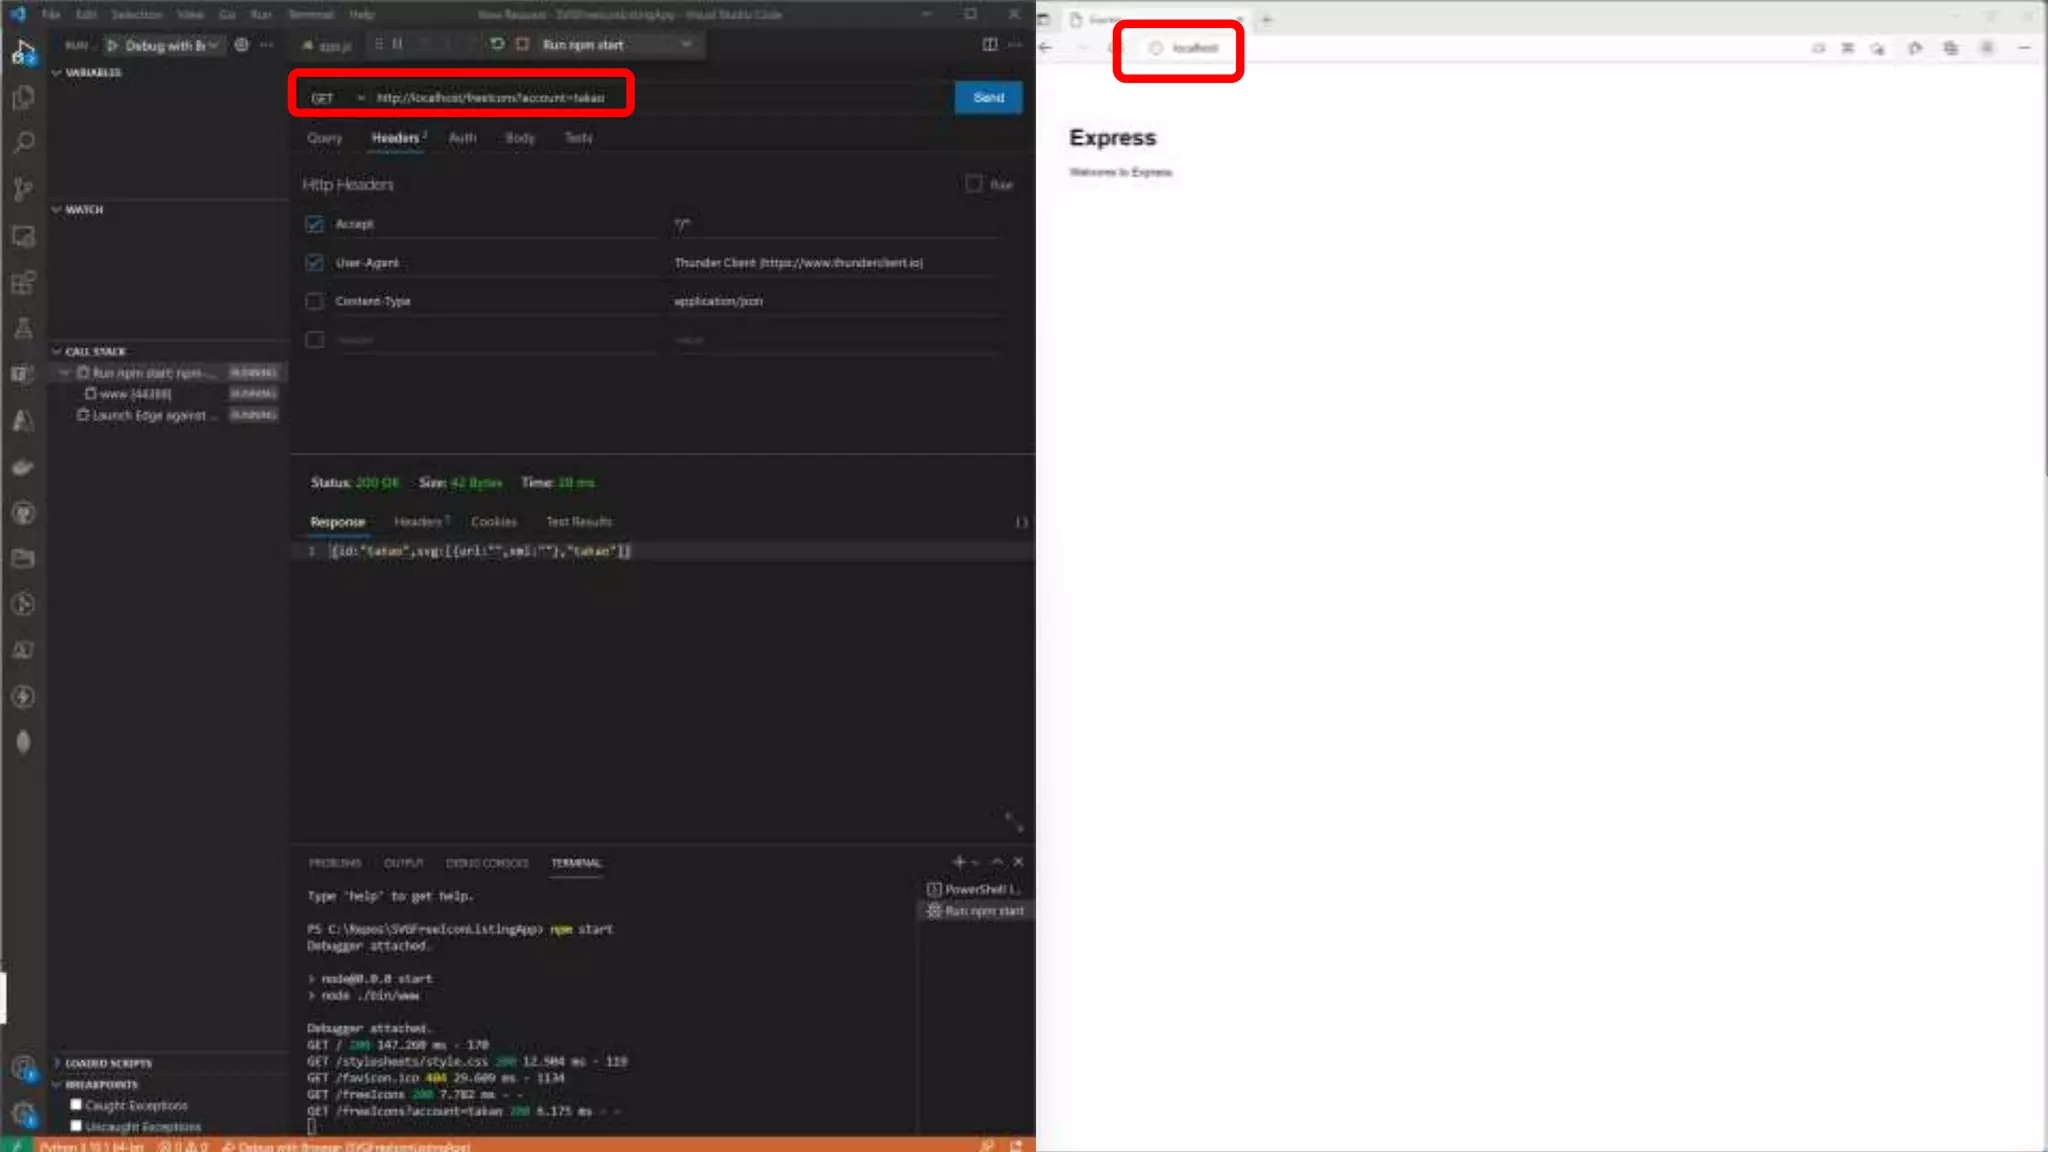Click Debug with Browser in status bar
Image resolution: width=2048 pixels, height=1152 pixels.
[x=346, y=1146]
